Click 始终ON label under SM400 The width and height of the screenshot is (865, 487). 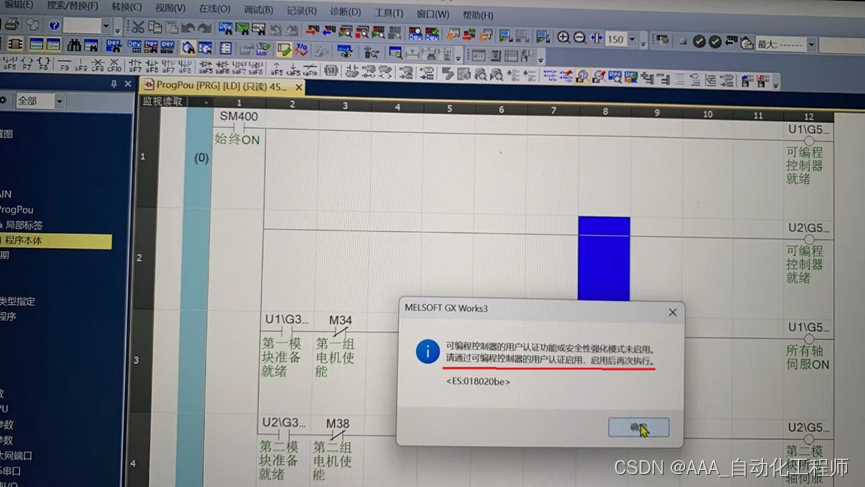237,140
